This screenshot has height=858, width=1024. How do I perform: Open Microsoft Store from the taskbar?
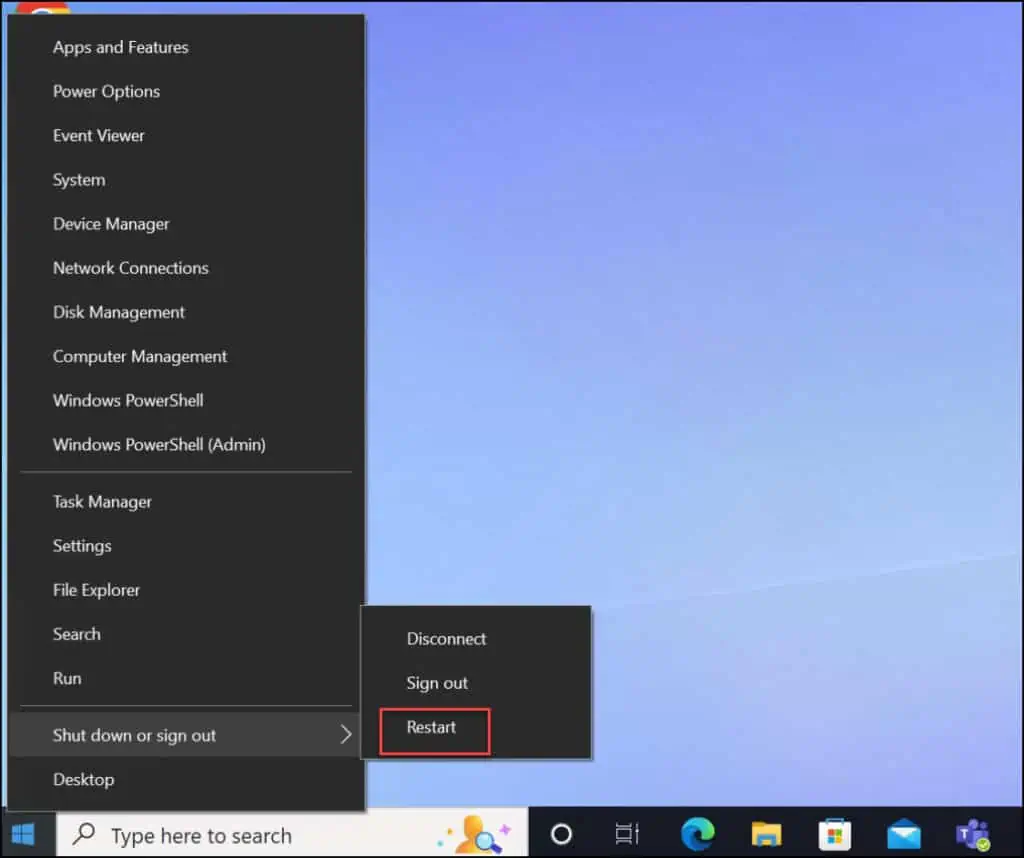coord(835,834)
